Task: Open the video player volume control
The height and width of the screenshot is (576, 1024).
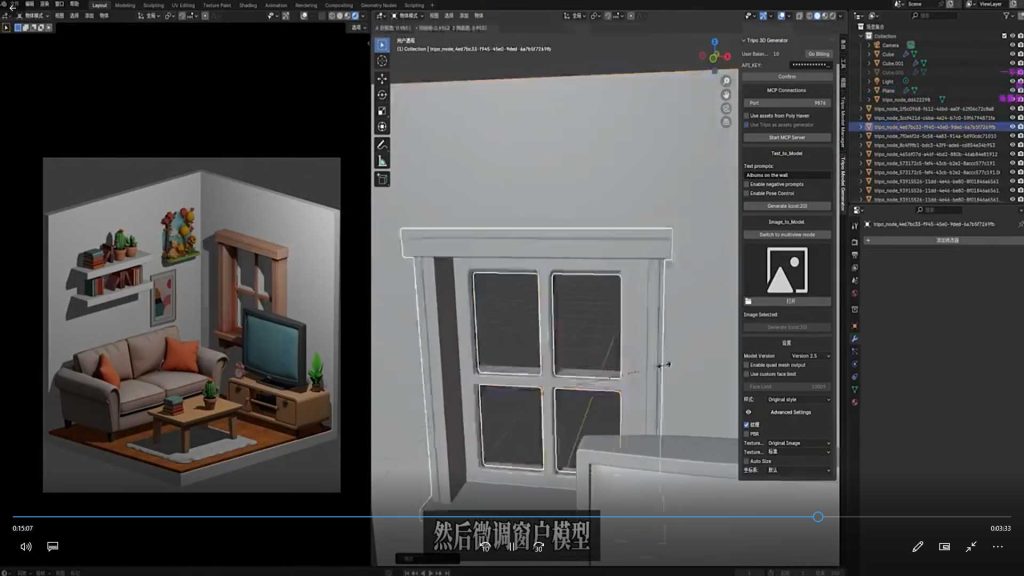Action: (25, 547)
